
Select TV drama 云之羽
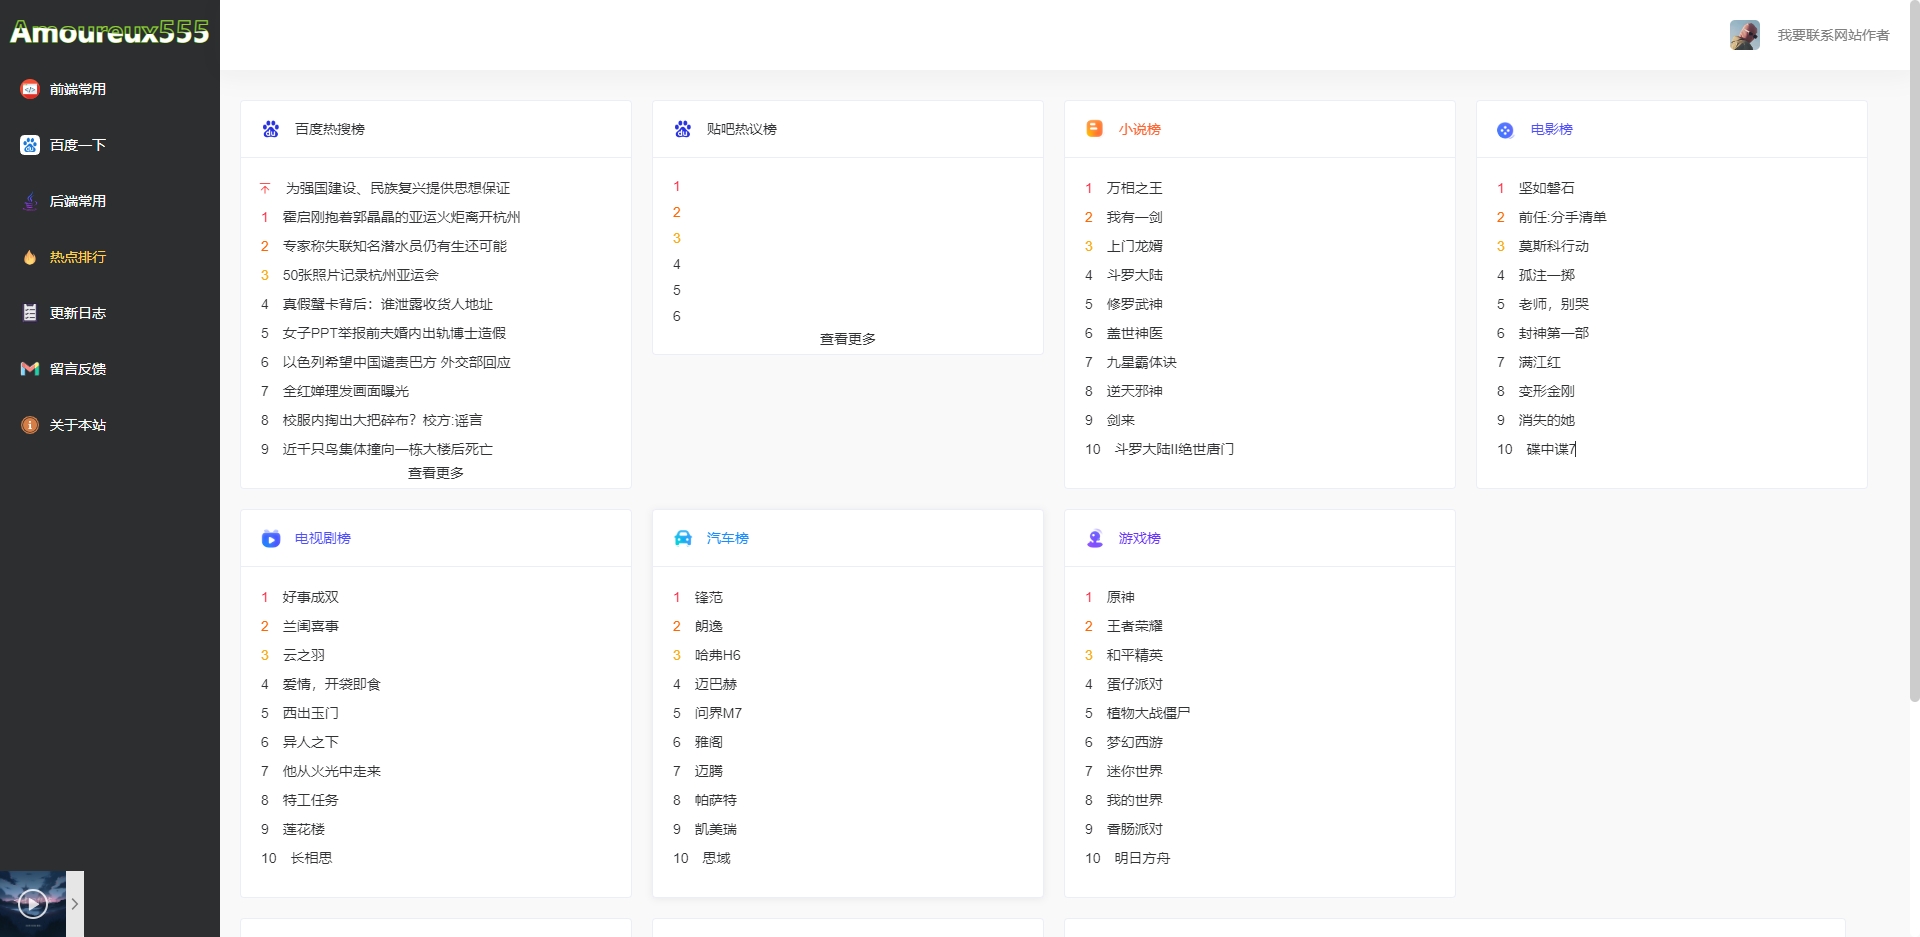coord(304,655)
